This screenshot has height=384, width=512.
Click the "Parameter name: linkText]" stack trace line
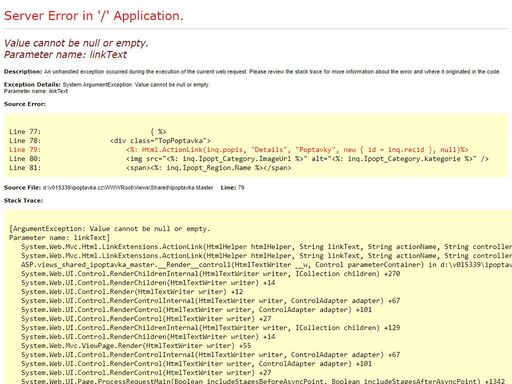tap(59, 238)
